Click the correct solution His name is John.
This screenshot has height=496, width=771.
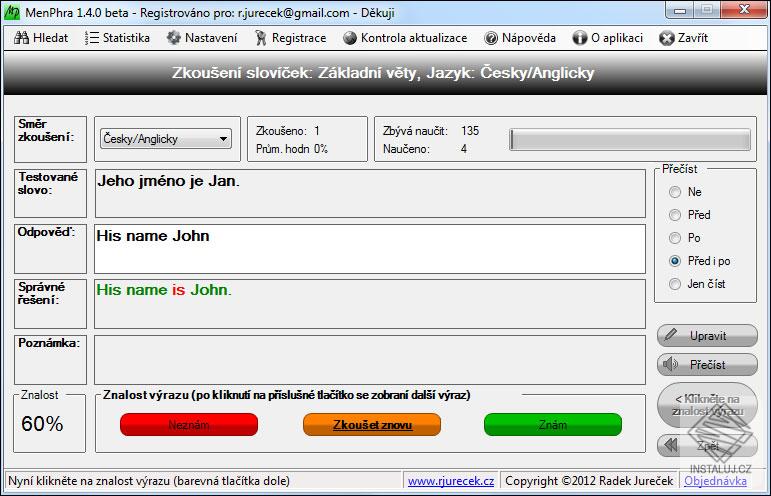click(164, 290)
